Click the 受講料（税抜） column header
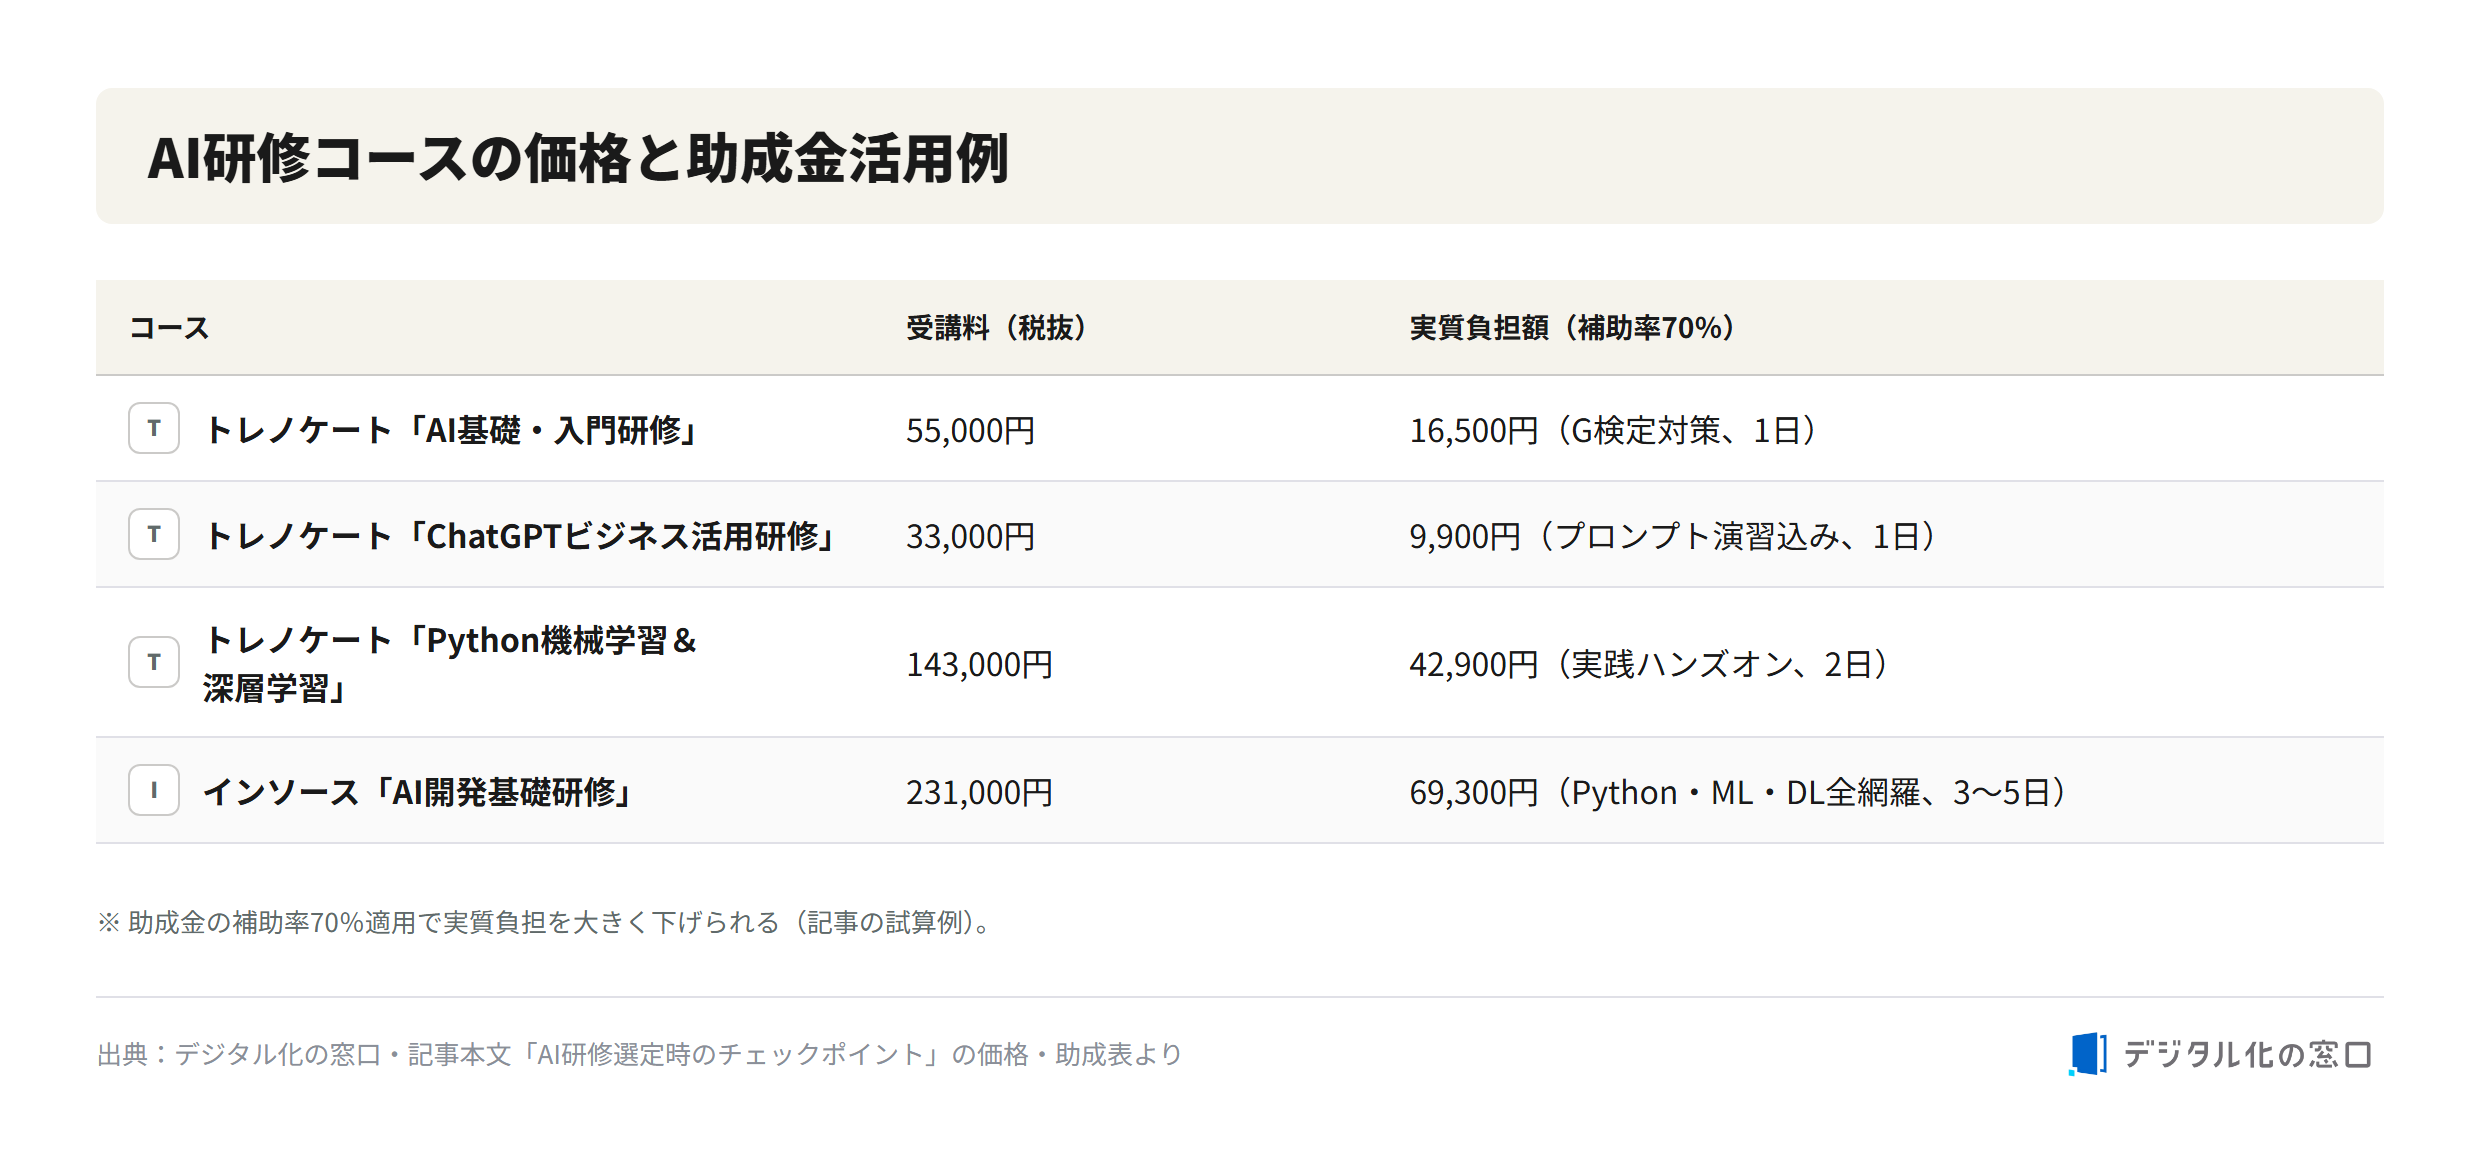The height and width of the screenshot is (1170, 2480). (x=997, y=328)
